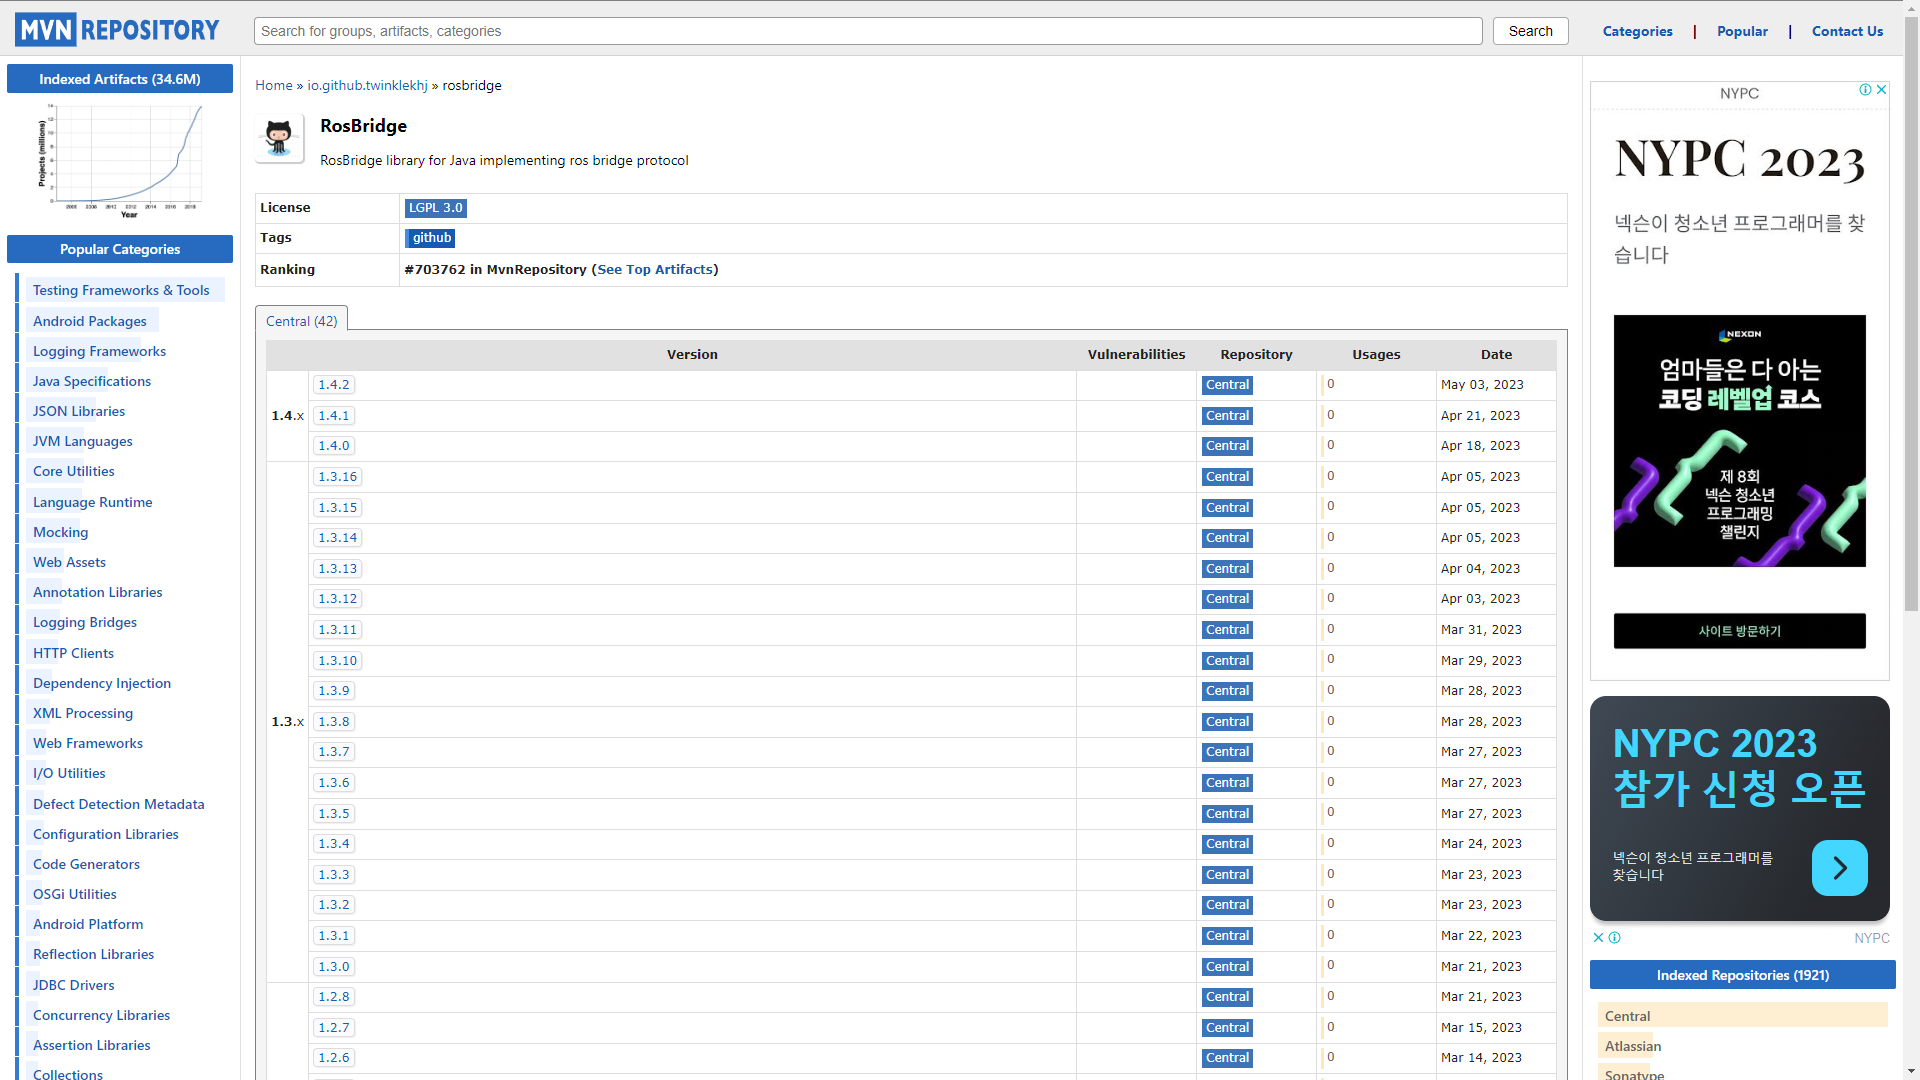Expand the 1.3.x version group

tap(285, 720)
